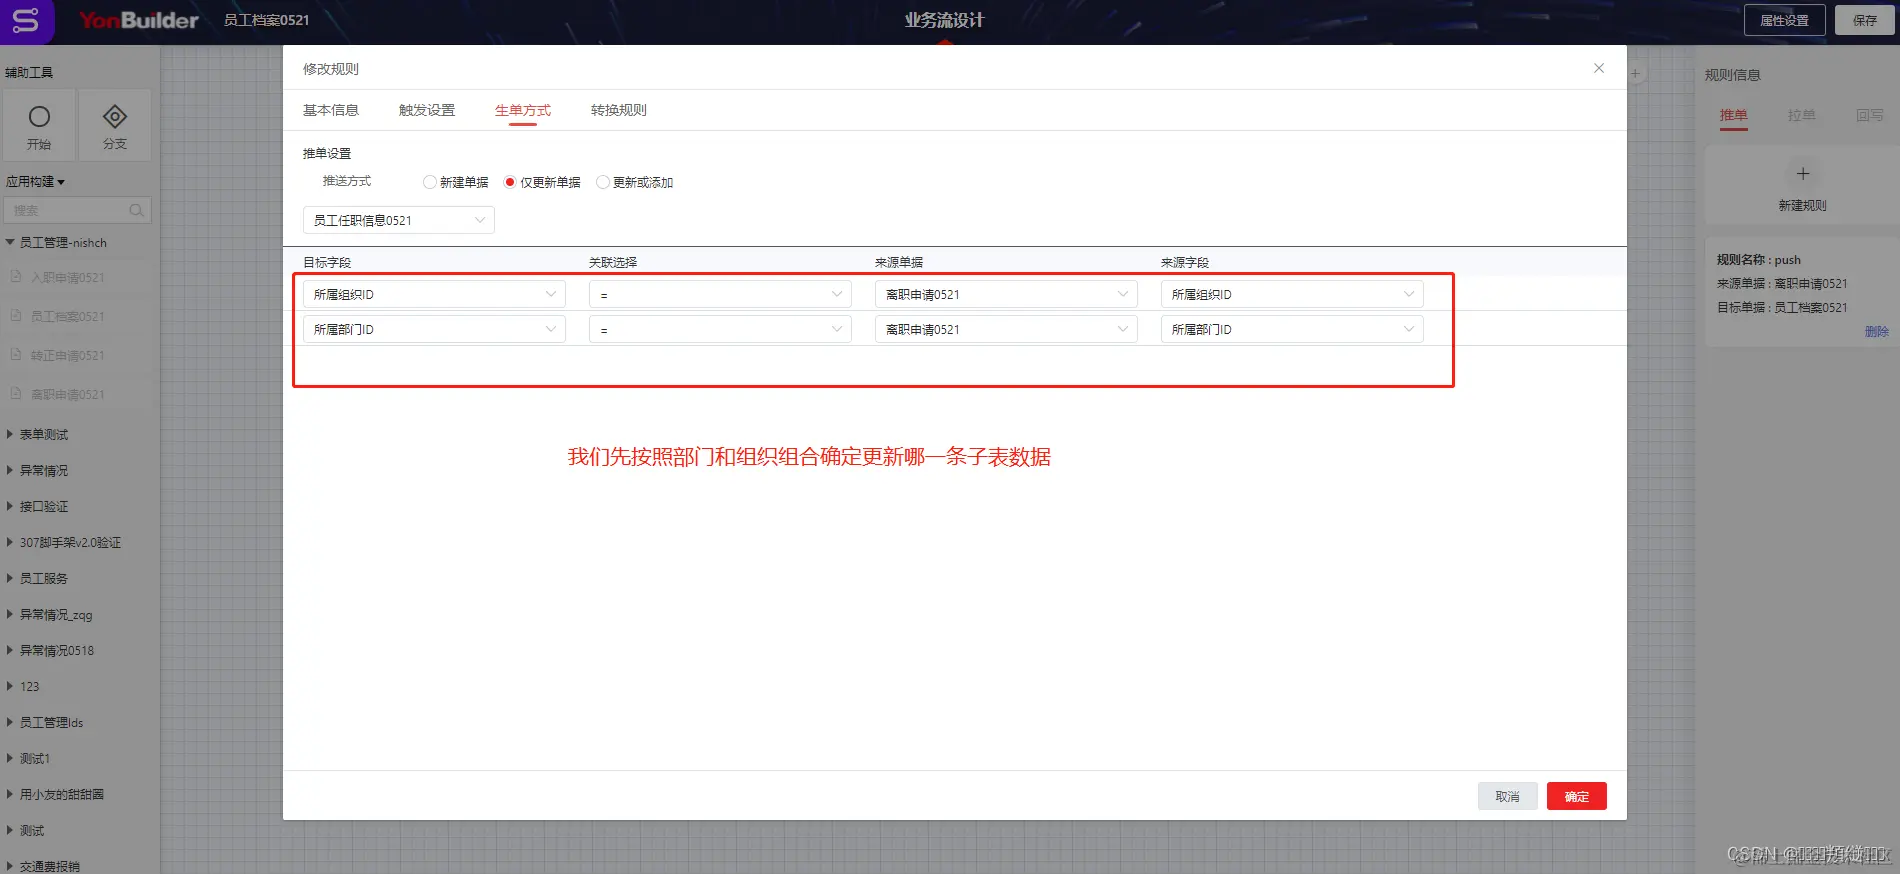Open the 应用构建 dropdown header
The width and height of the screenshot is (1900, 874).
tap(35, 181)
